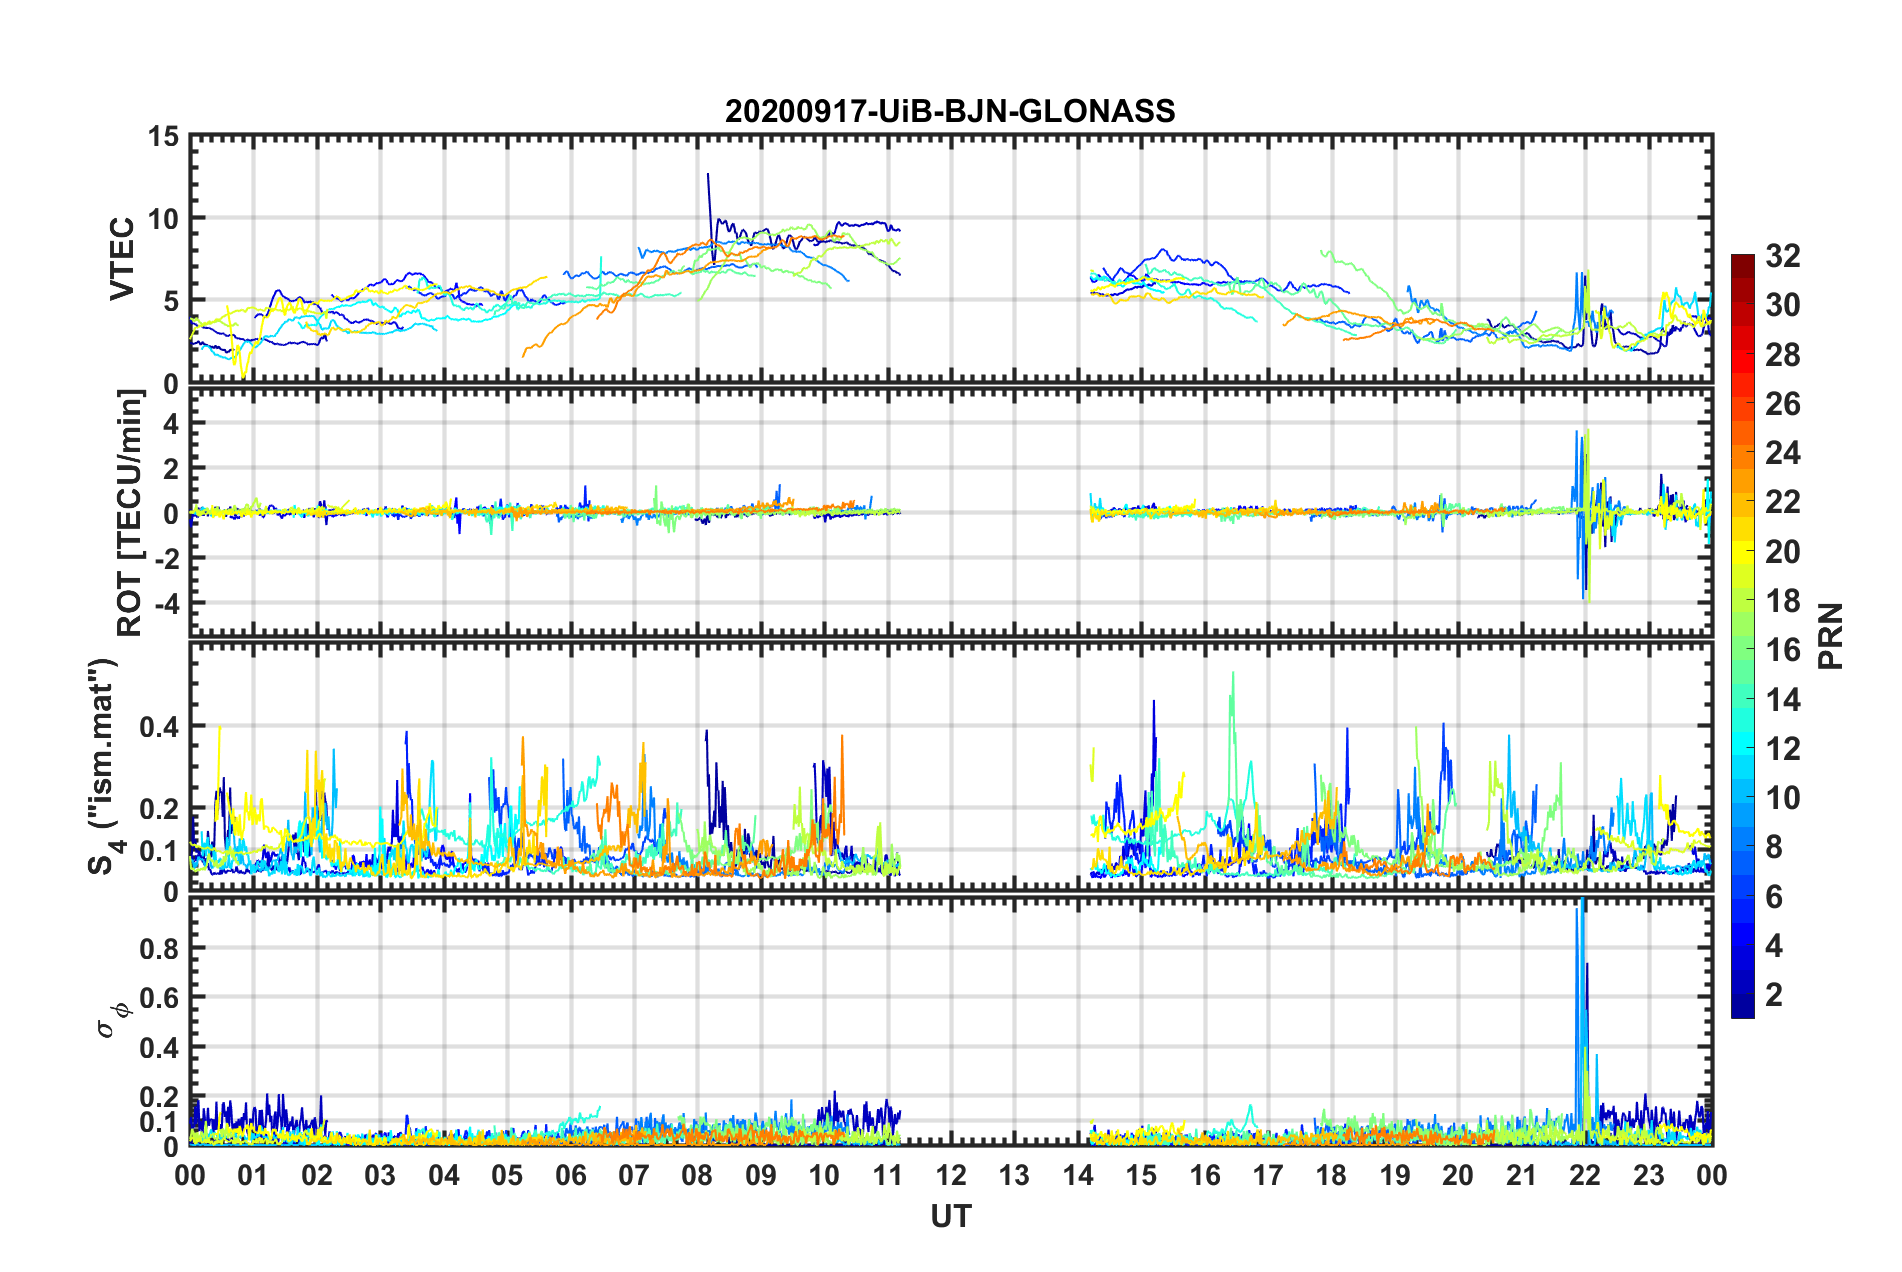Click the 05 tick on UT axis
1902x1272 pixels.
[x=507, y=1175]
